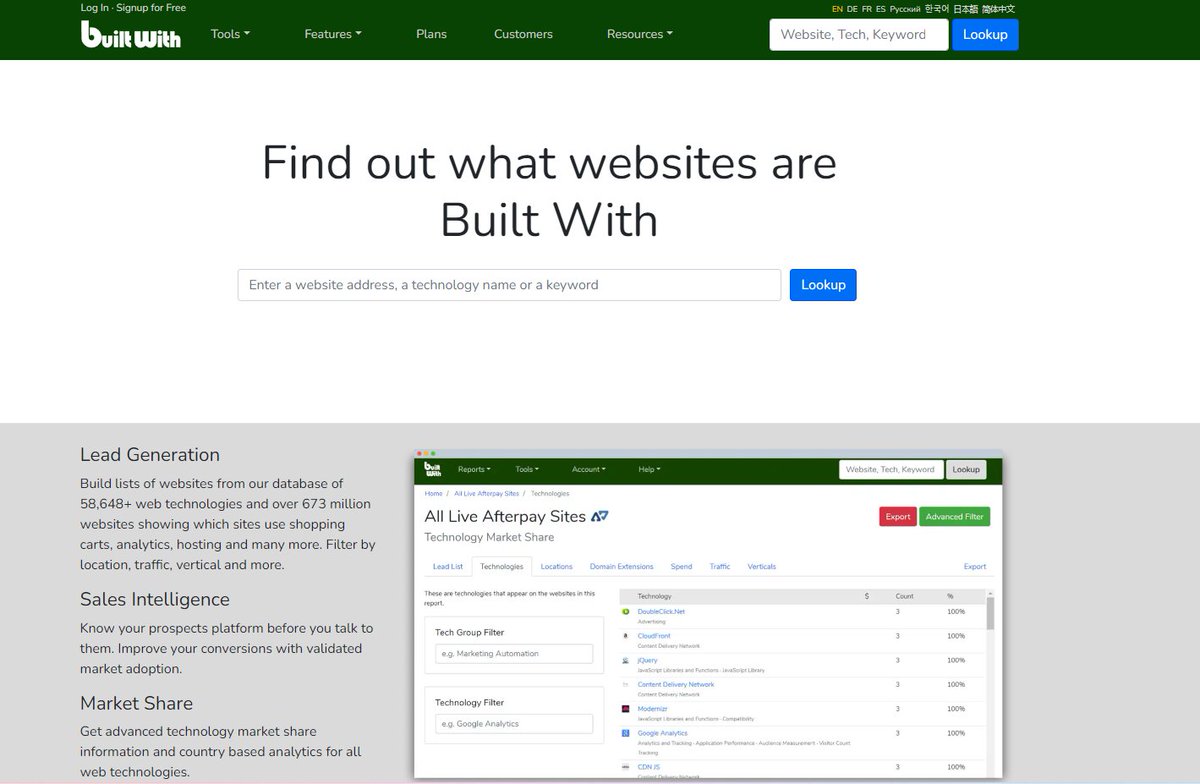Click the blue Lookup button in header

click(x=985, y=34)
